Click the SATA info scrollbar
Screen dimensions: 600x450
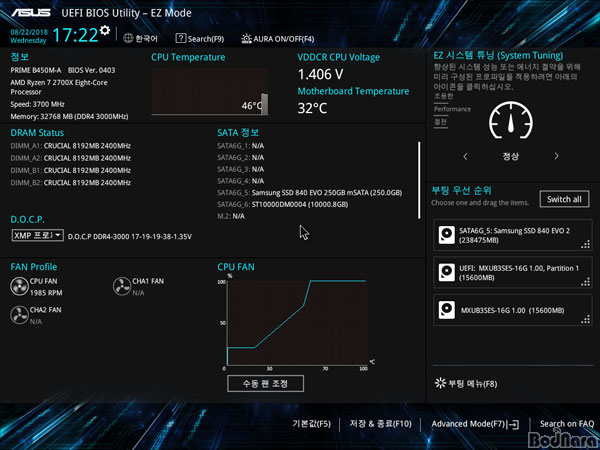pyautogui.click(x=419, y=180)
